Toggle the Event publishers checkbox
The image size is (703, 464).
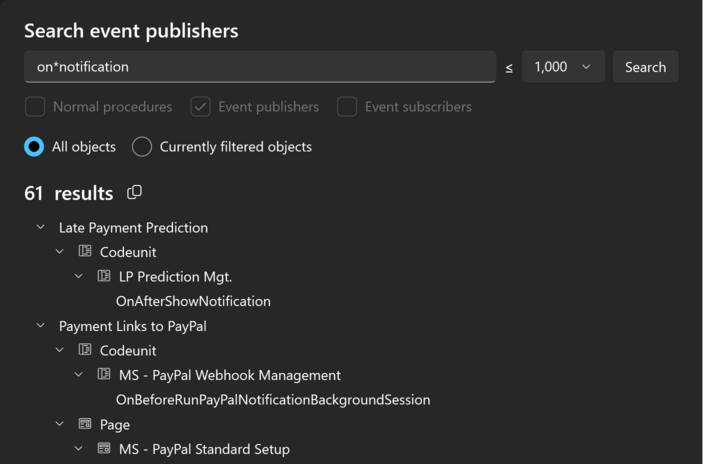(200, 107)
